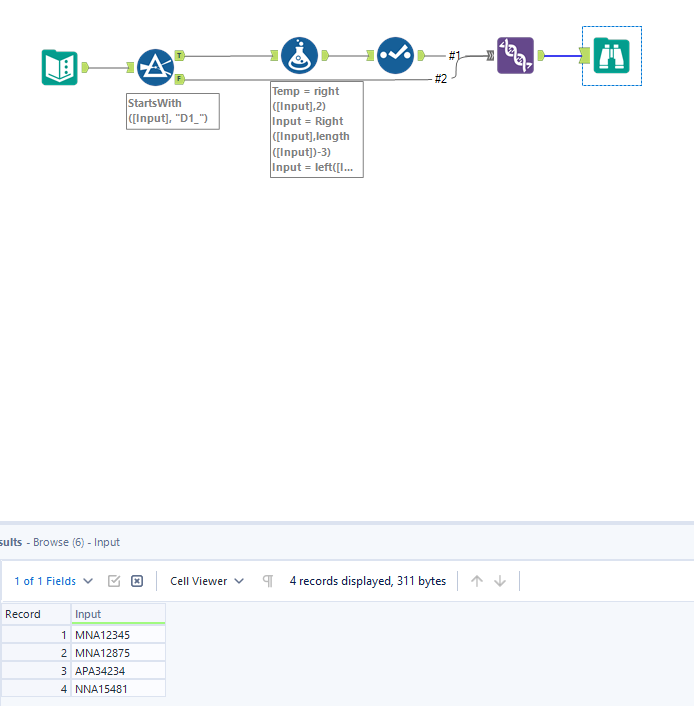The width and height of the screenshot is (694, 706).
Task: Click the Filter tool T output anchor
Action: pyautogui.click(x=179, y=56)
